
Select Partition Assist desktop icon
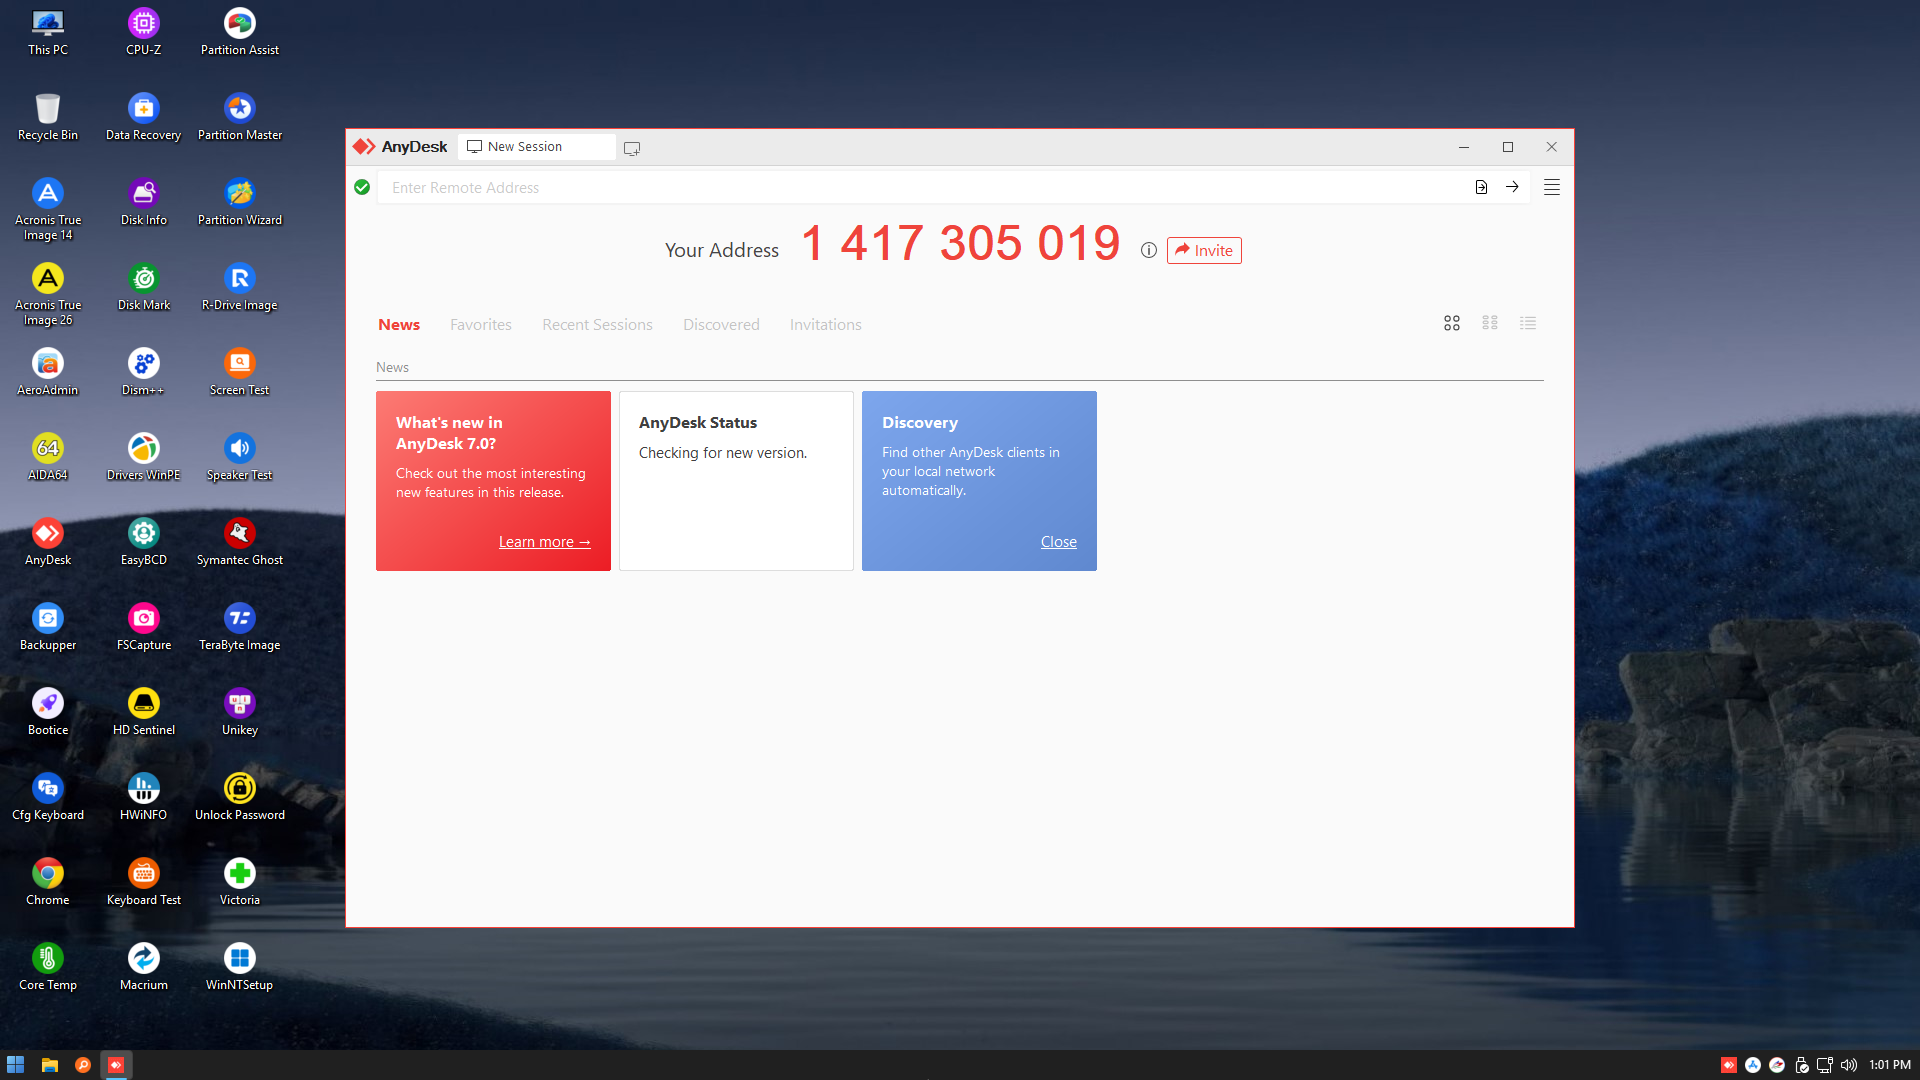pyautogui.click(x=240, y=32)
